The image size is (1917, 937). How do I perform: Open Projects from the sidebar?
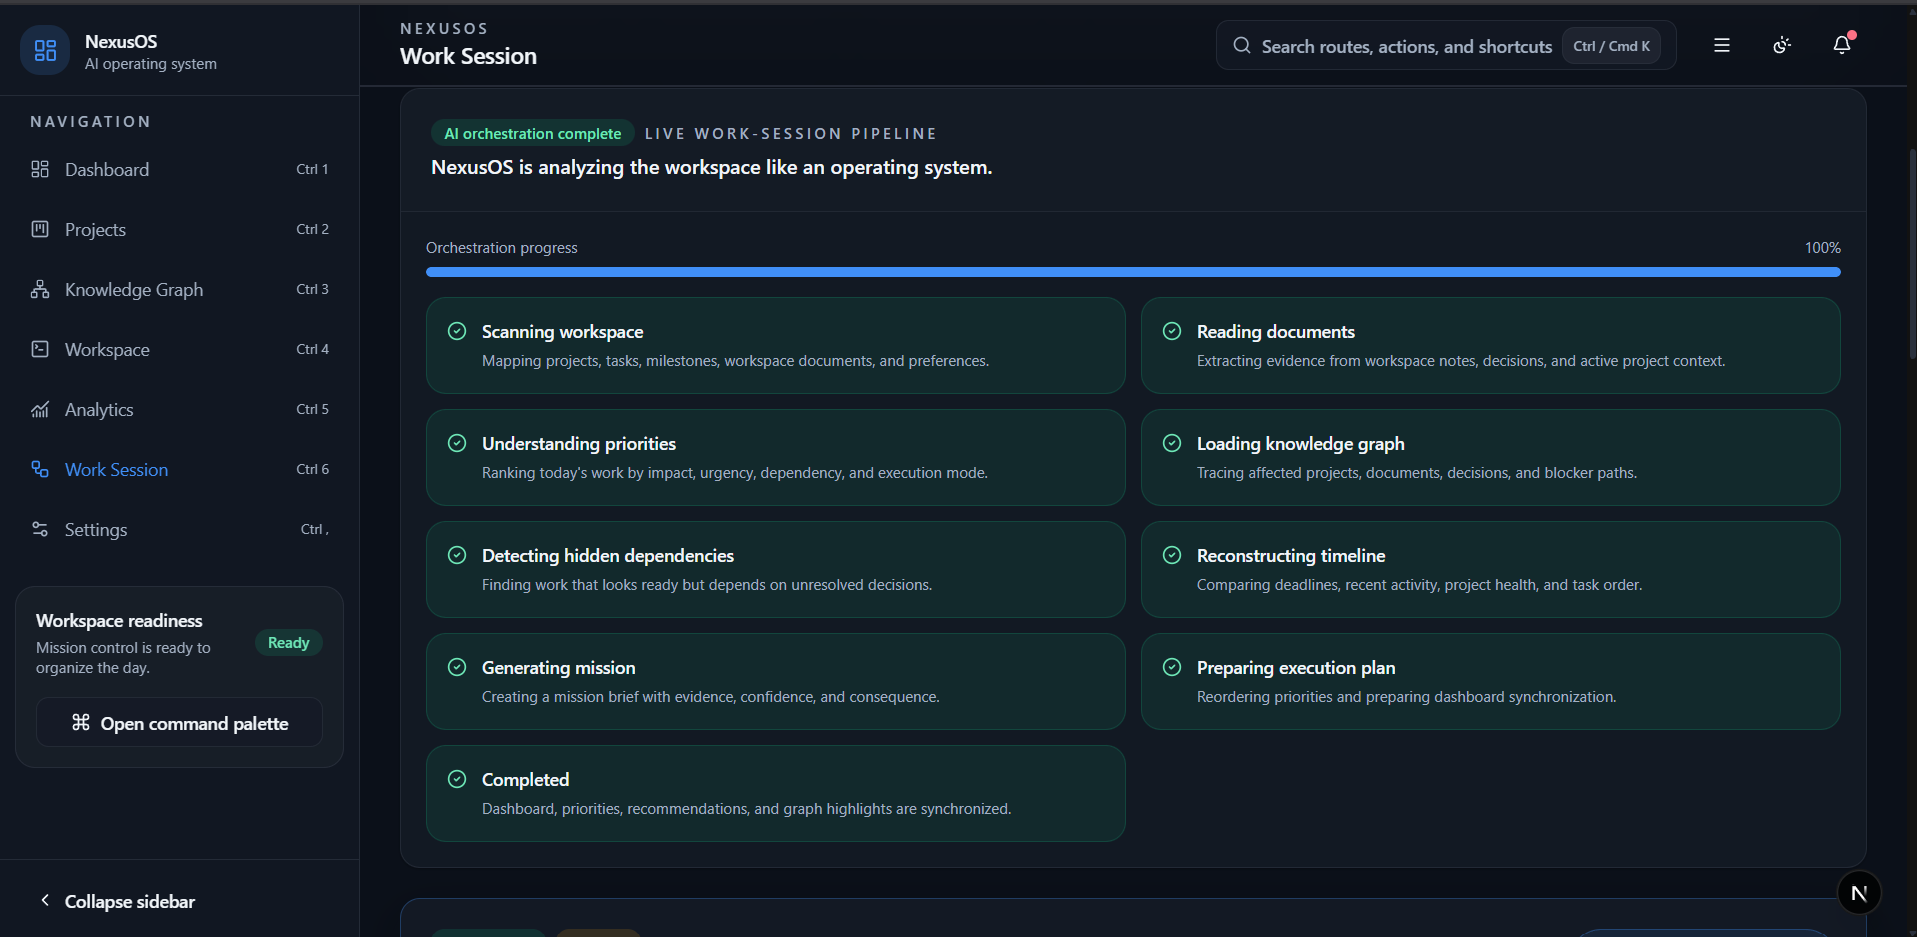click(180, 229)
